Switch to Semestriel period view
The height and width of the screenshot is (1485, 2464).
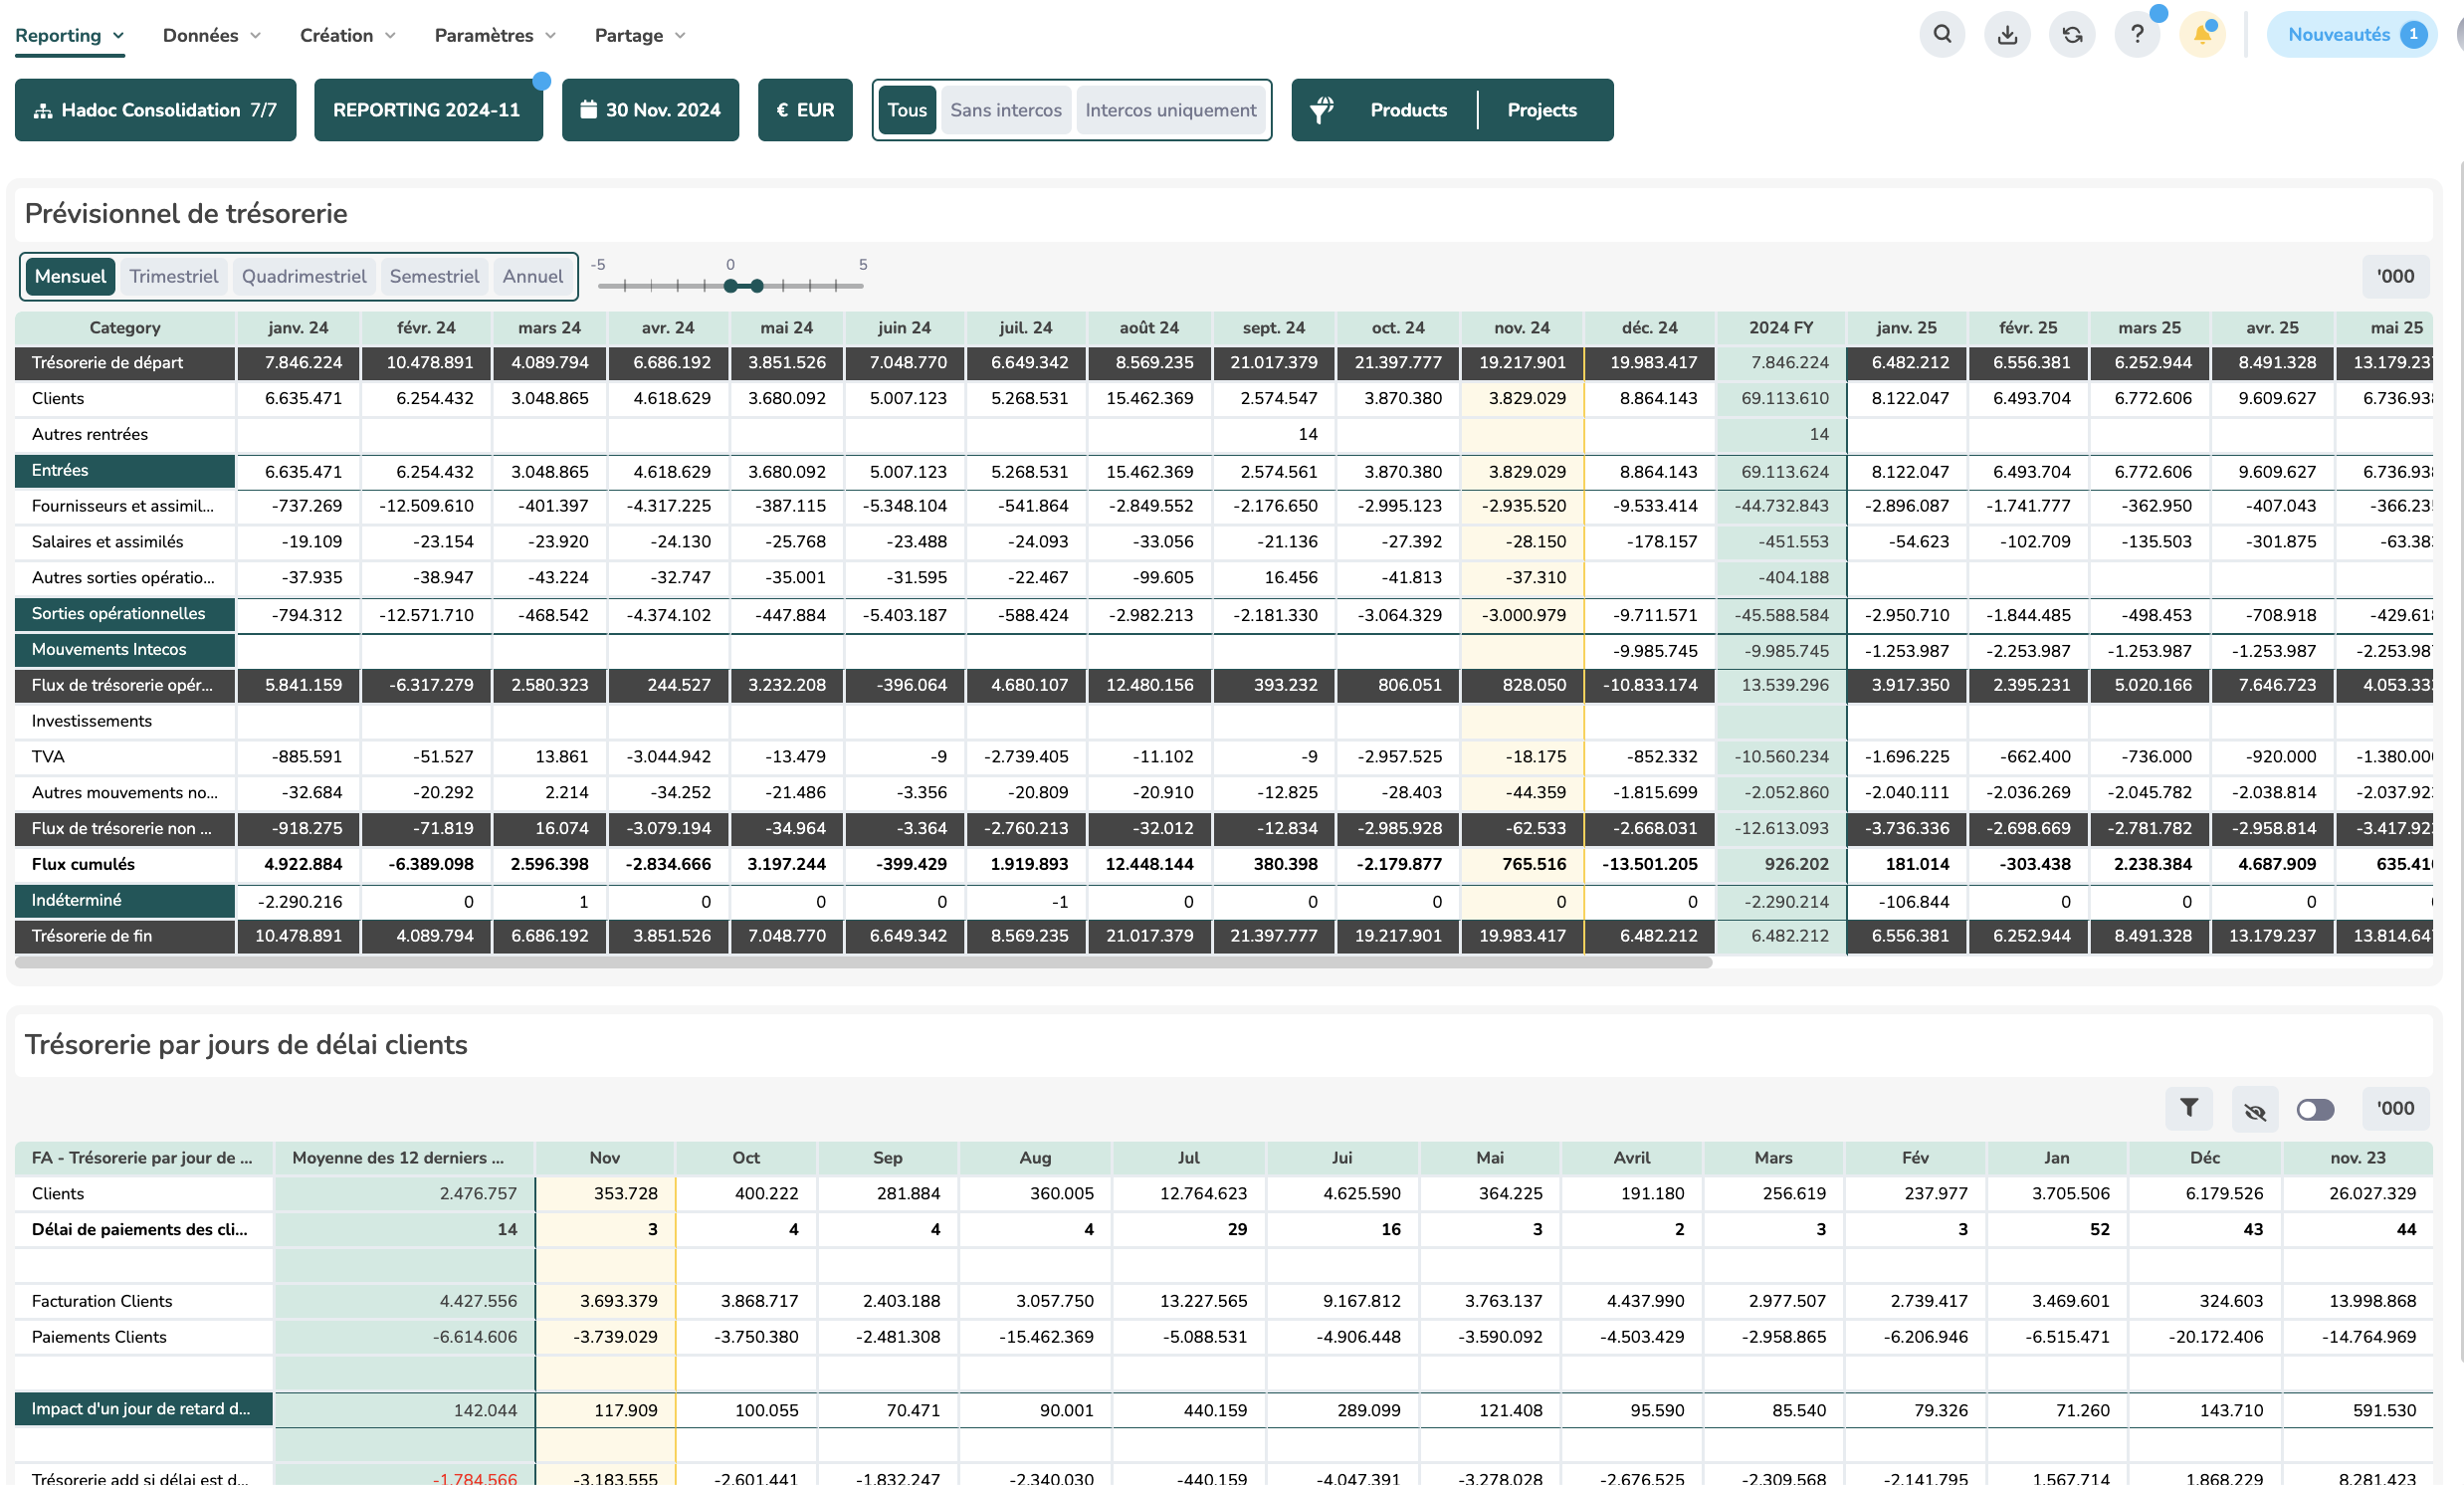434,277
